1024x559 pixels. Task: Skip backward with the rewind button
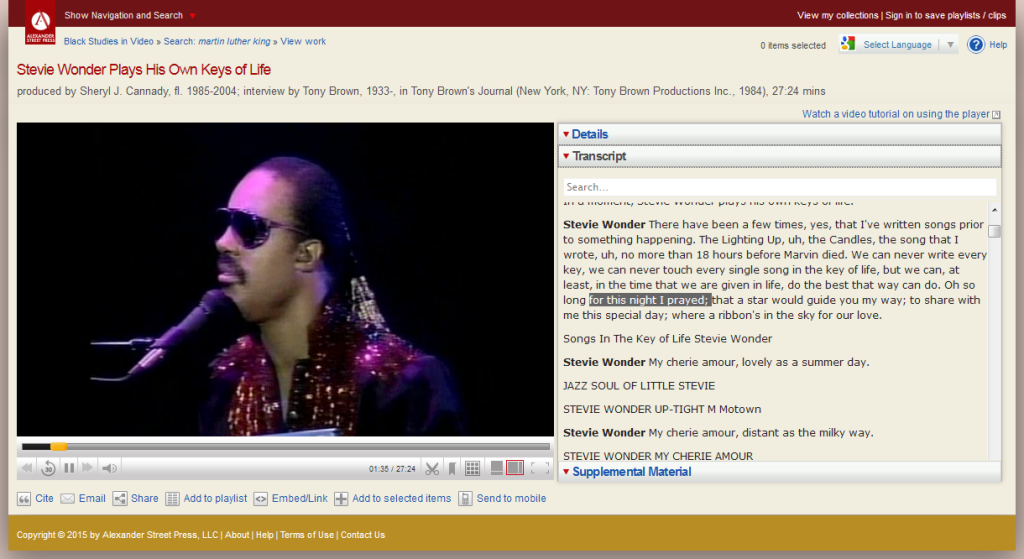(27, 468)
